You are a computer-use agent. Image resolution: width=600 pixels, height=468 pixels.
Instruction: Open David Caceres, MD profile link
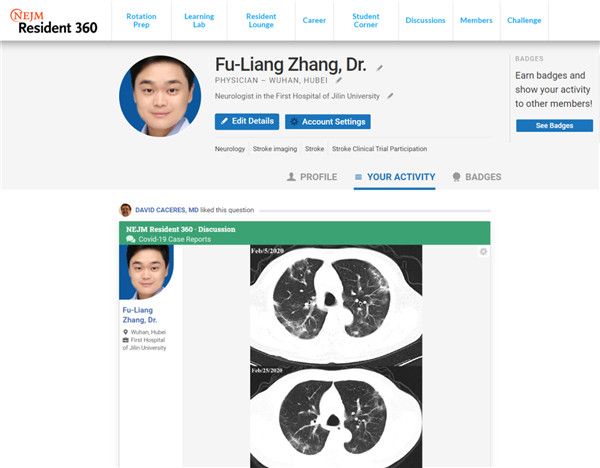point(167,210)
